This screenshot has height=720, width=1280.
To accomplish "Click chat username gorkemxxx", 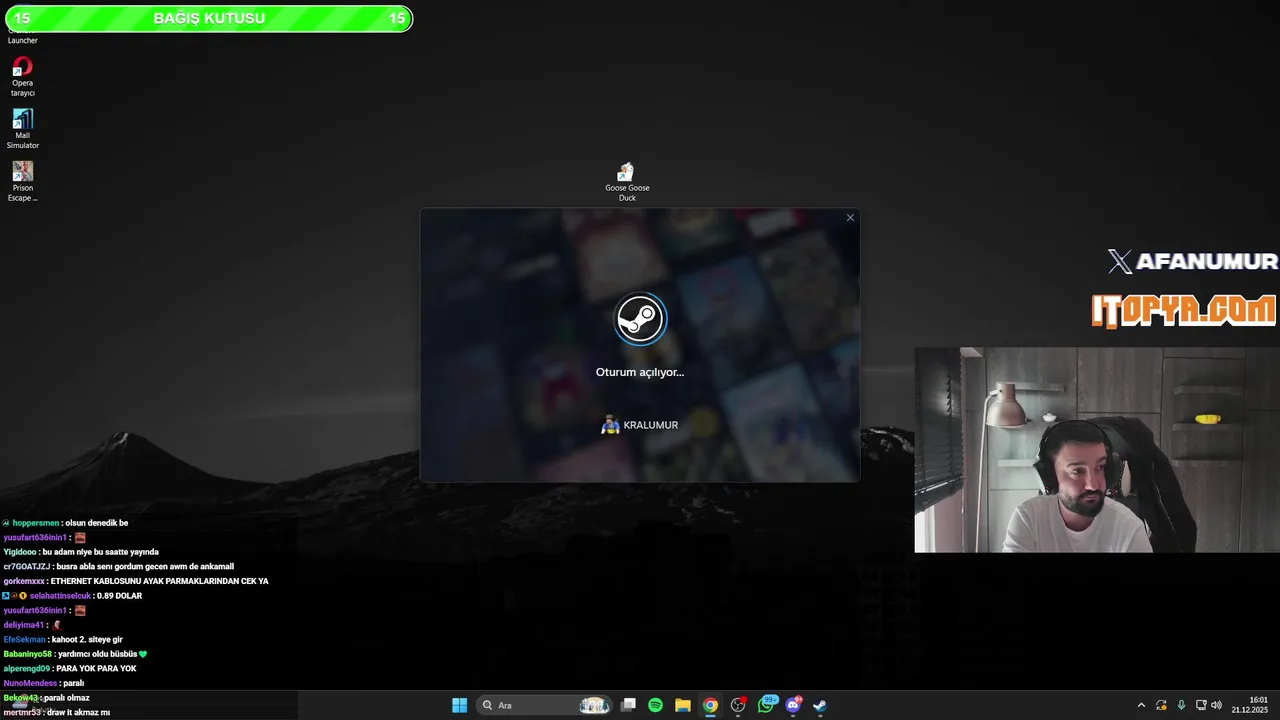I will 24,581.
